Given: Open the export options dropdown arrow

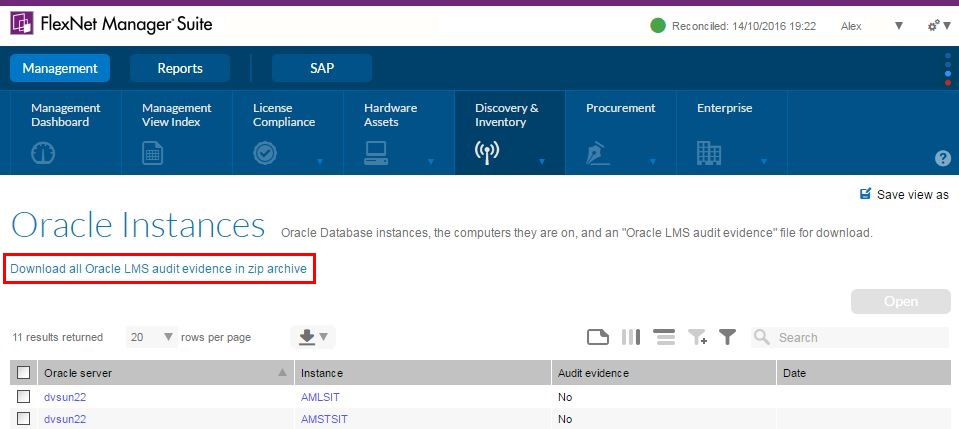Looking at the screenshot, I should [324, 337].
